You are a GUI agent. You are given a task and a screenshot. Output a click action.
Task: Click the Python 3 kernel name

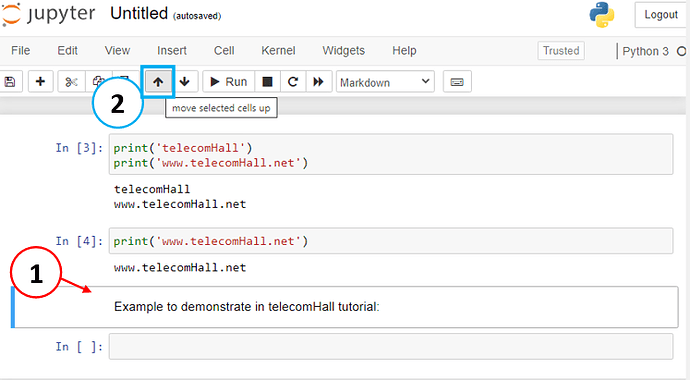(x=645, y=51)
